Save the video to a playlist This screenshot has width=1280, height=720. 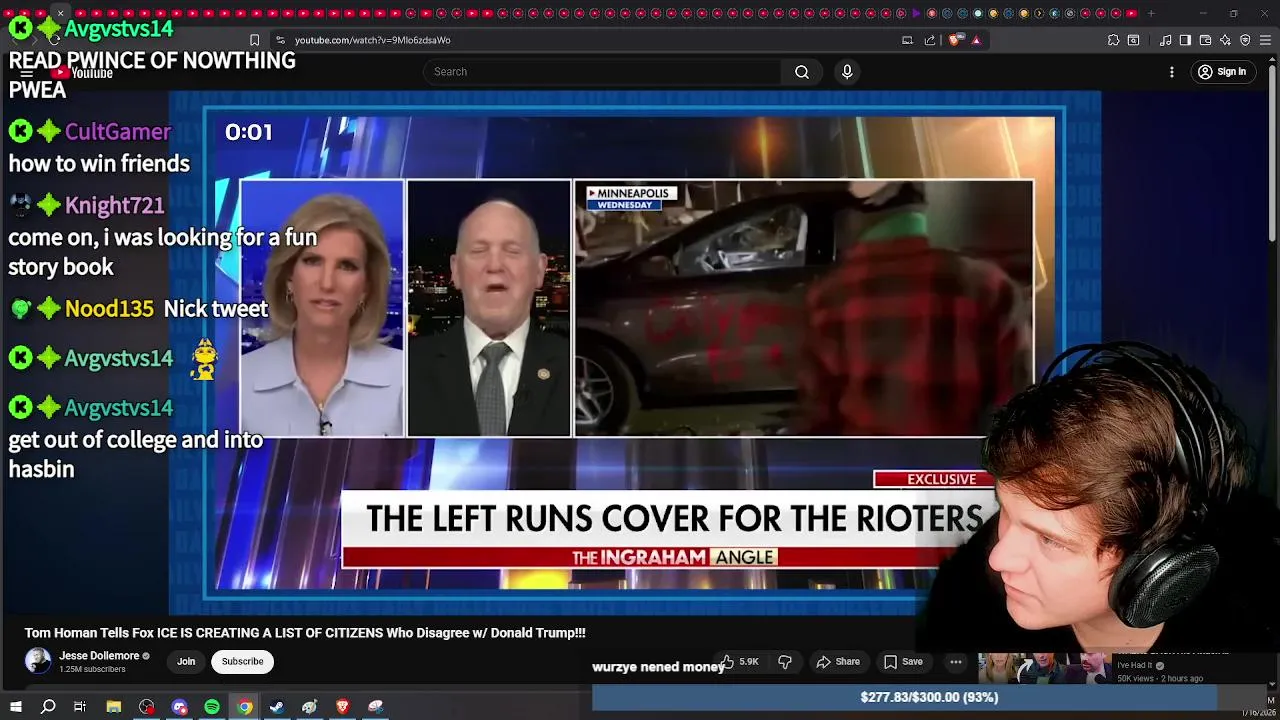pyautogui.click(x=903, y=662)
